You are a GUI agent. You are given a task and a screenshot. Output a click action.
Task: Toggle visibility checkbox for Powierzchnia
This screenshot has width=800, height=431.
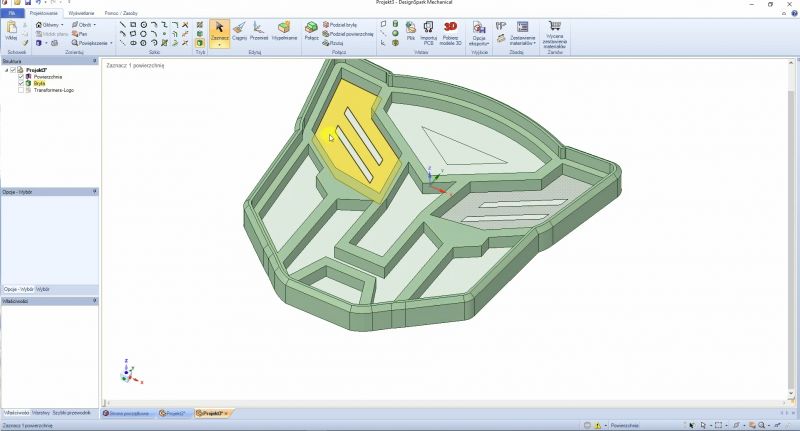[21, 77]
